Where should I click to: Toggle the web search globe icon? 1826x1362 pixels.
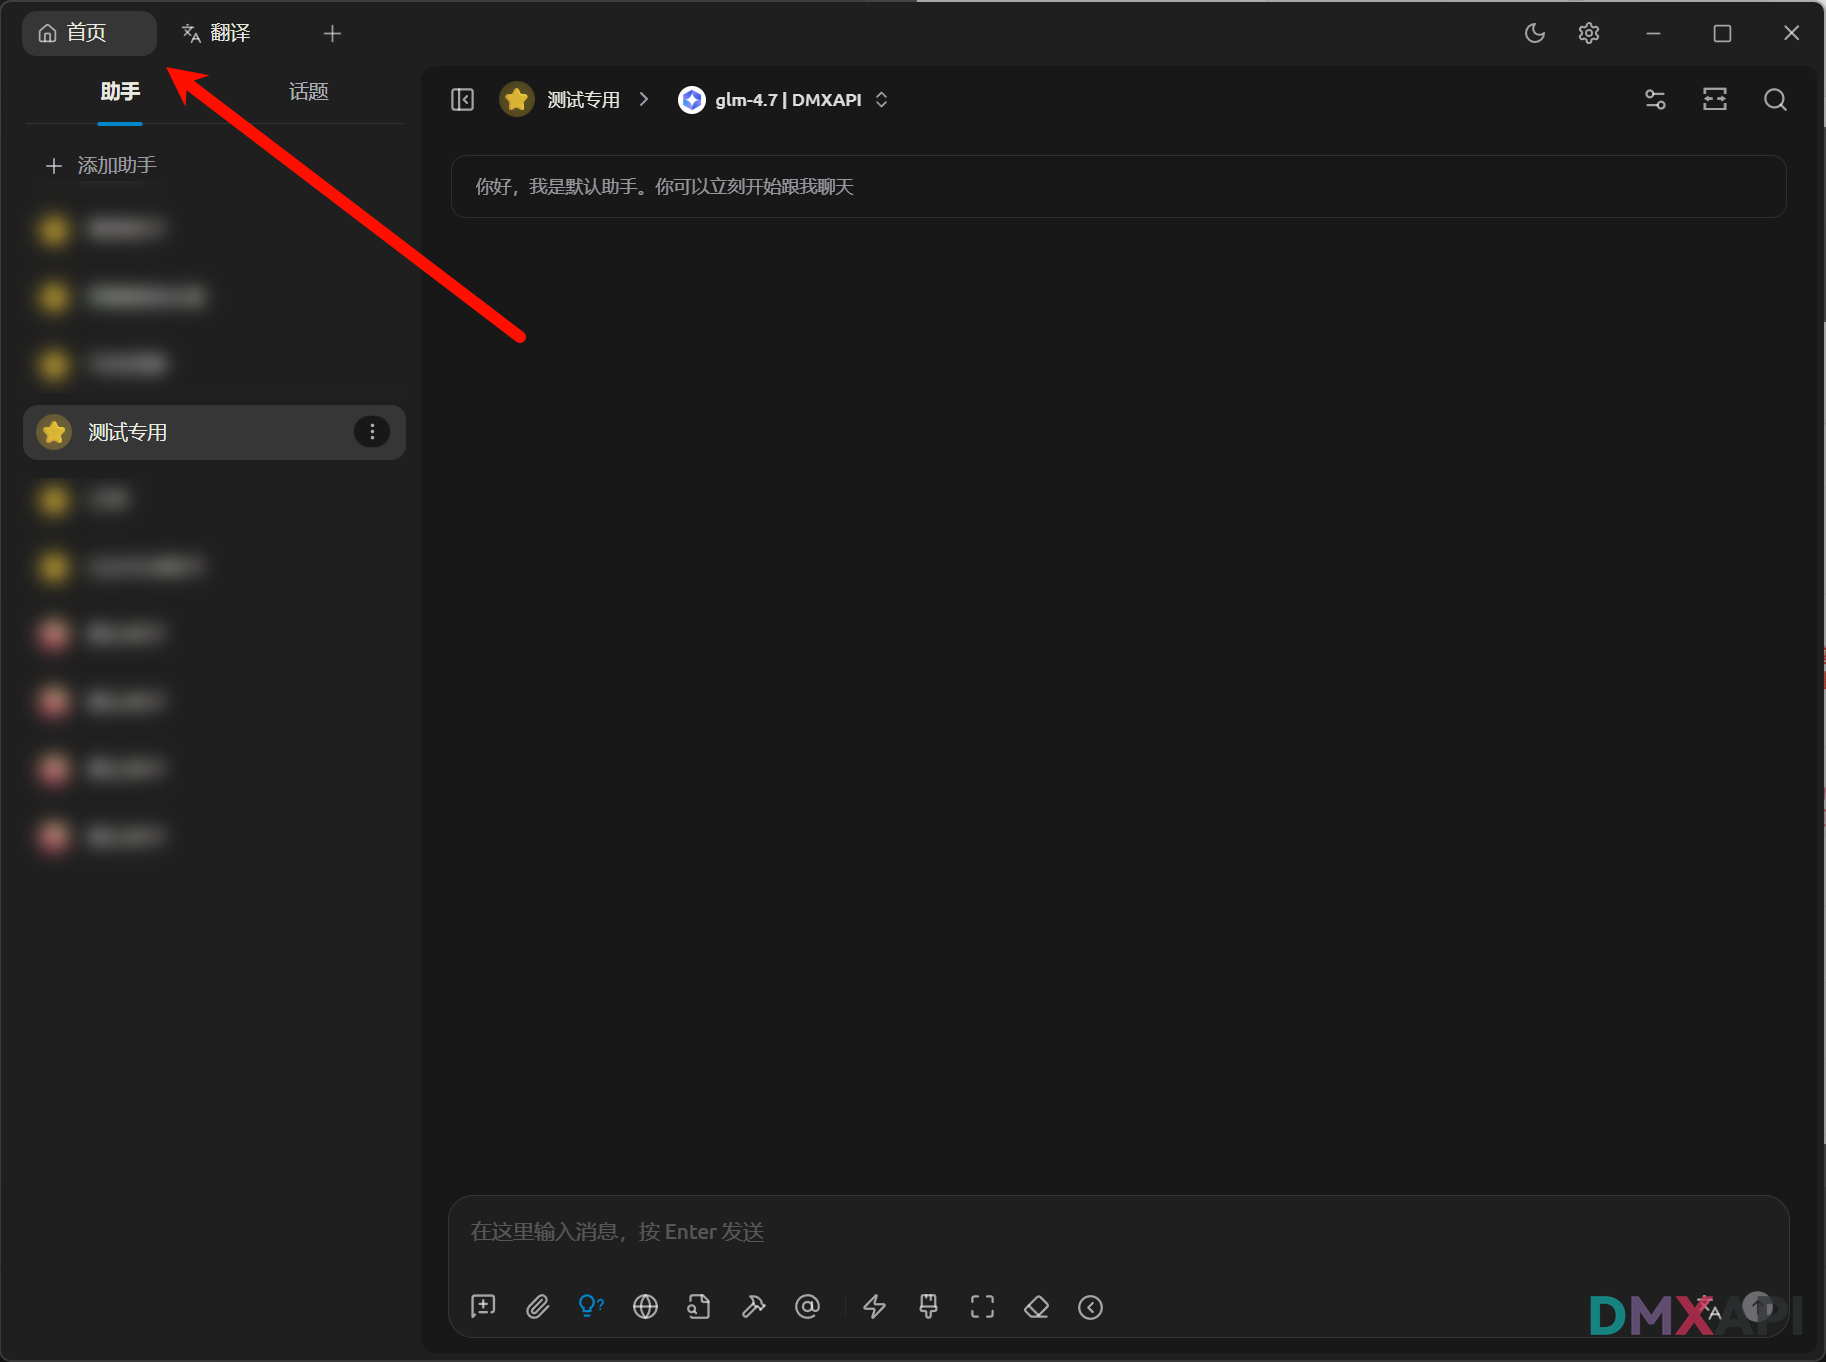(x=645, y=1307)
